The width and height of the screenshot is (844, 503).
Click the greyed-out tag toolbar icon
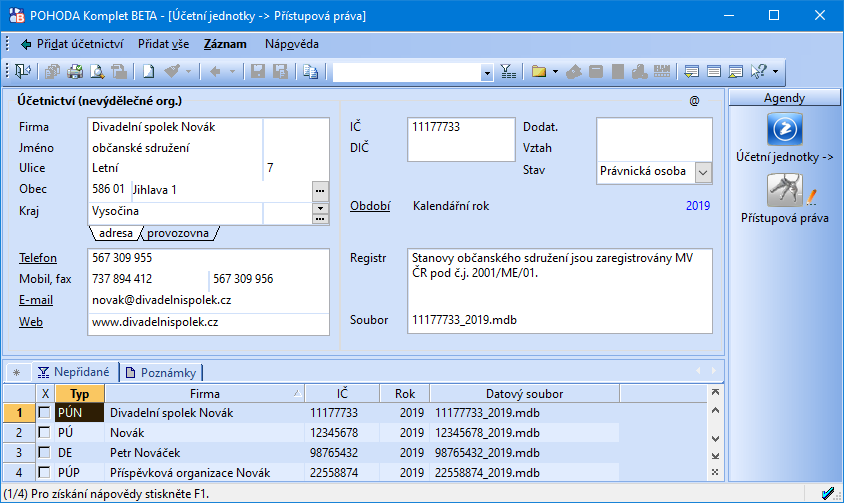click(574, 72)
